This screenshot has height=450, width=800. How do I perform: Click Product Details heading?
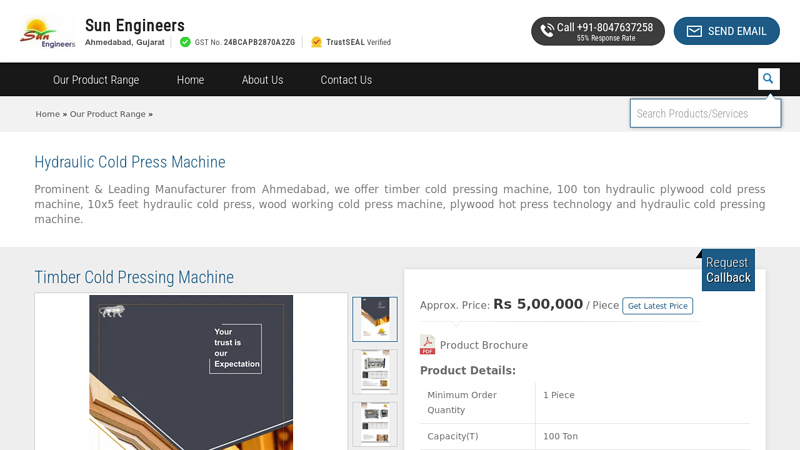468,370
